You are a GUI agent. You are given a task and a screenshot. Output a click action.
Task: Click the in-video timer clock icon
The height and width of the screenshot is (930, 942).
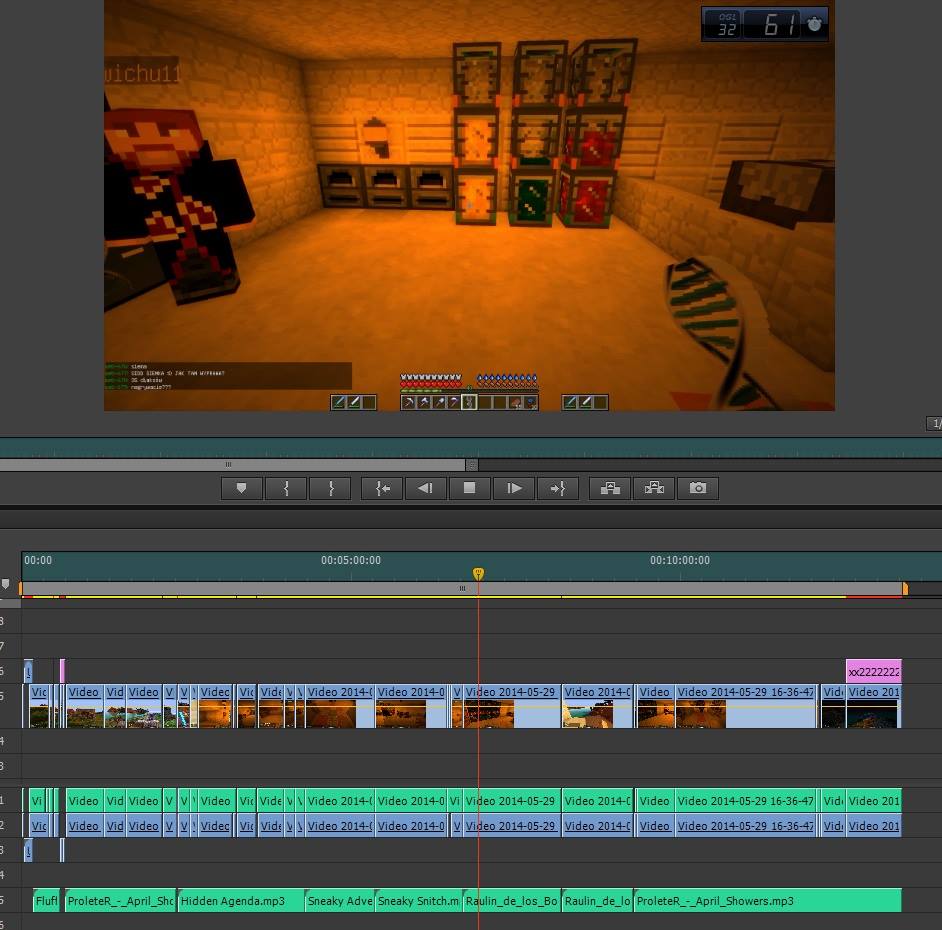click(x=814, y=25)
